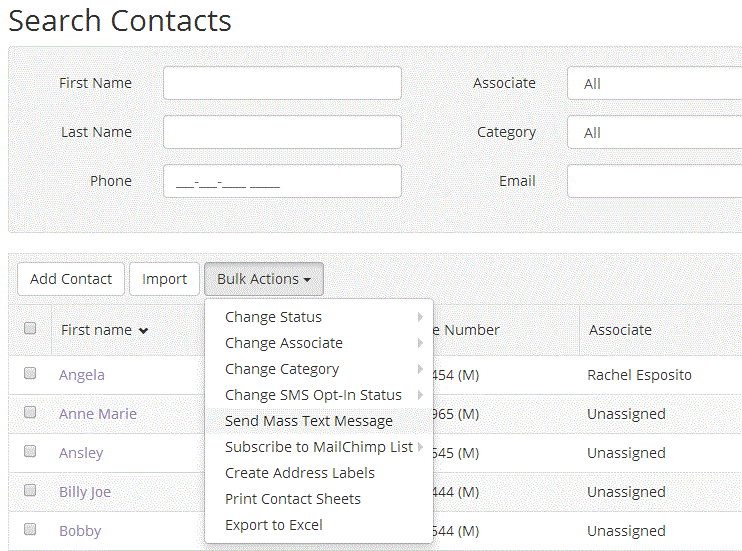Toggle the select-all checkbox in header

click(x=30, y=328)
